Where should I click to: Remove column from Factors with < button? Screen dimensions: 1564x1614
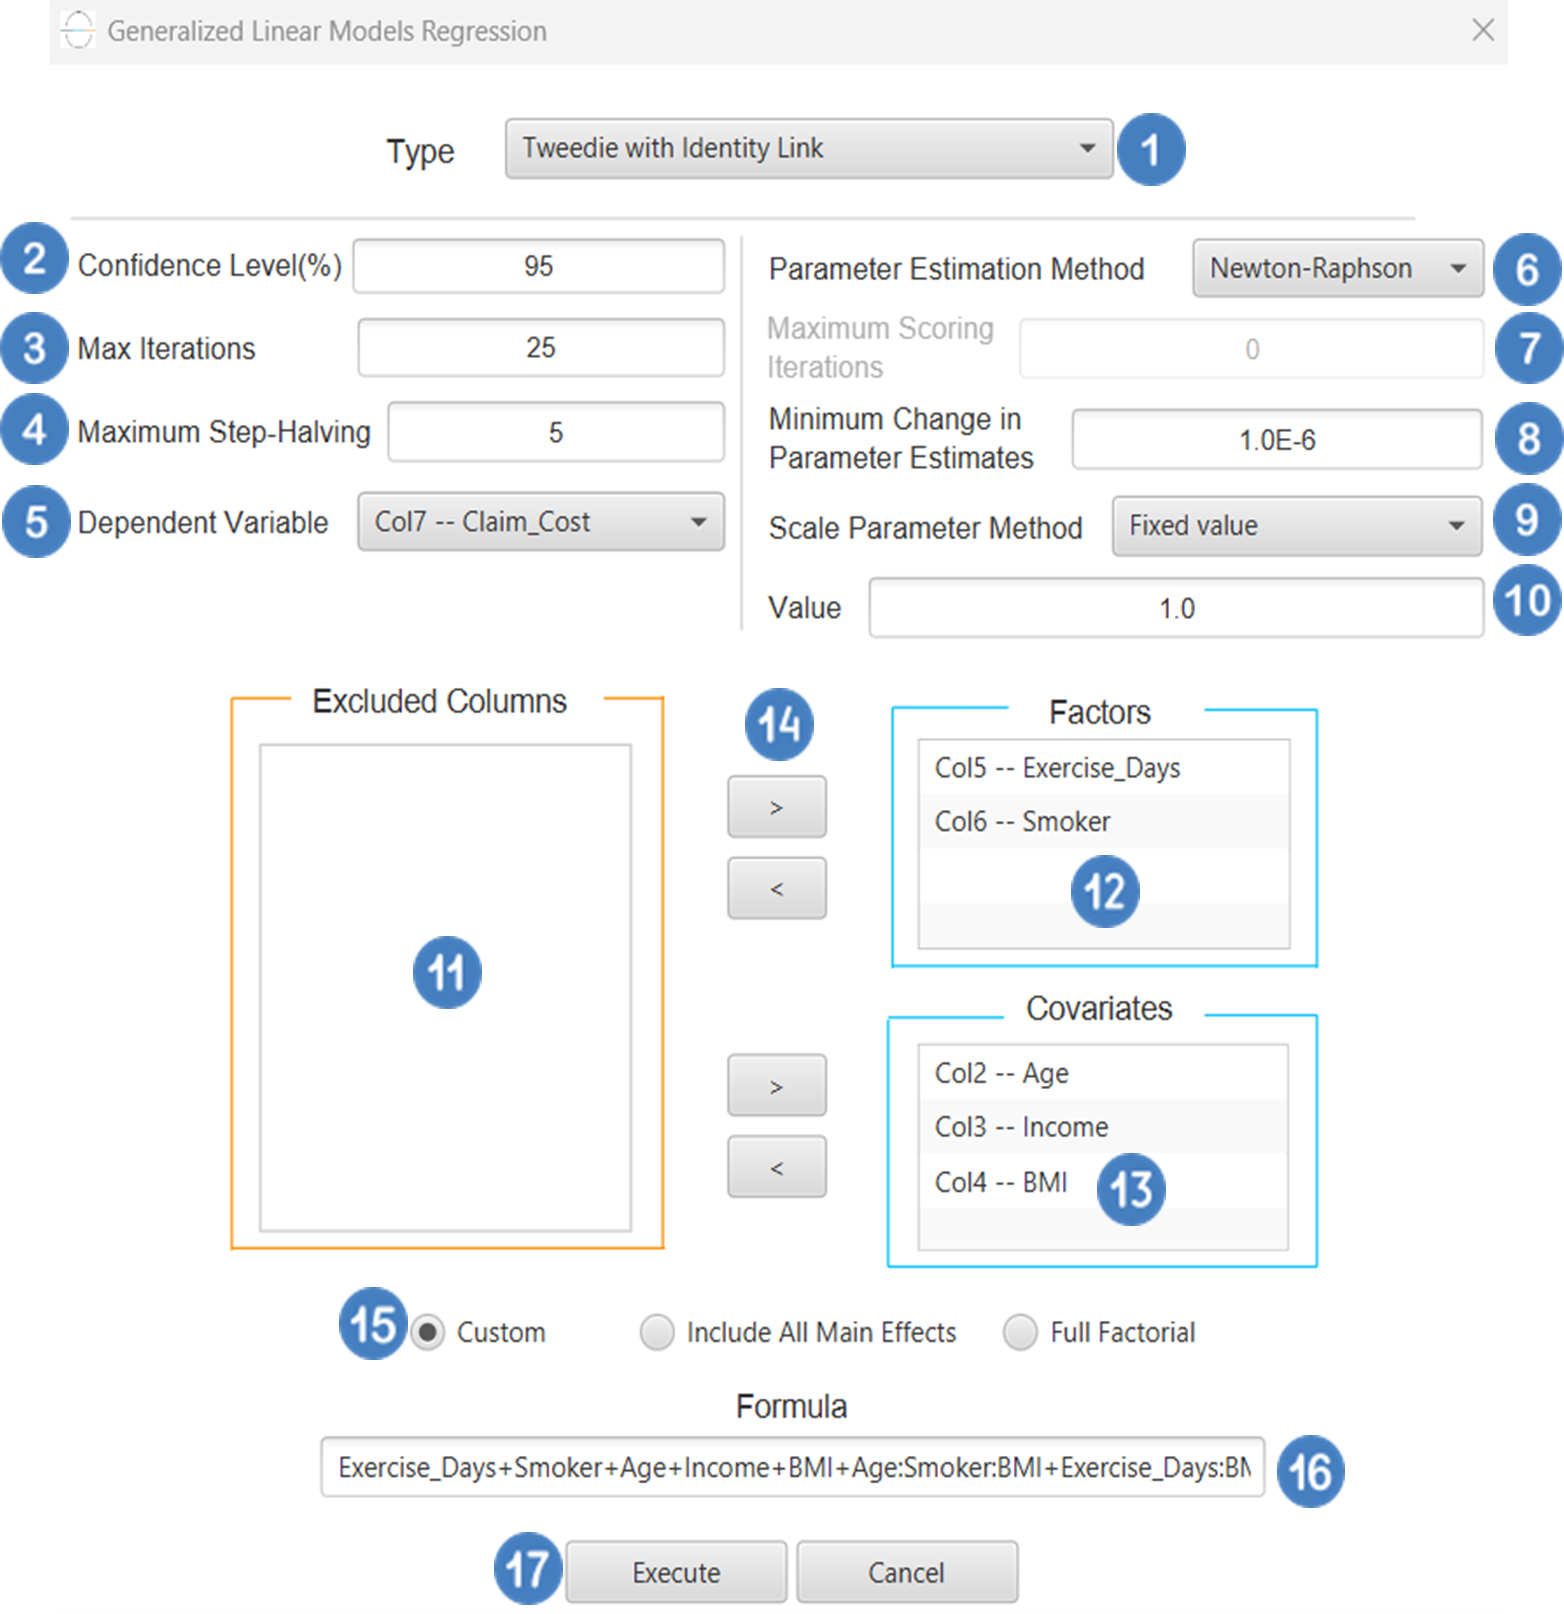click(776, 888)
